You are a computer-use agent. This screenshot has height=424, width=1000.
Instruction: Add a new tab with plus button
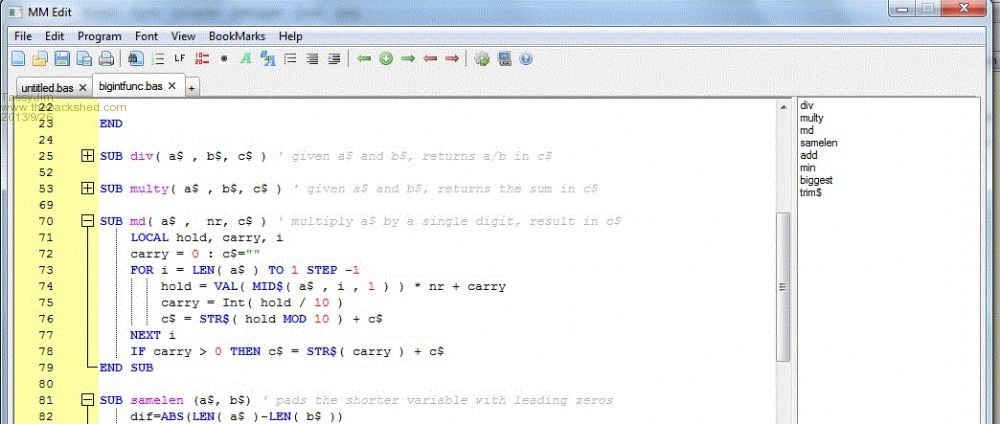coord(191,88)
